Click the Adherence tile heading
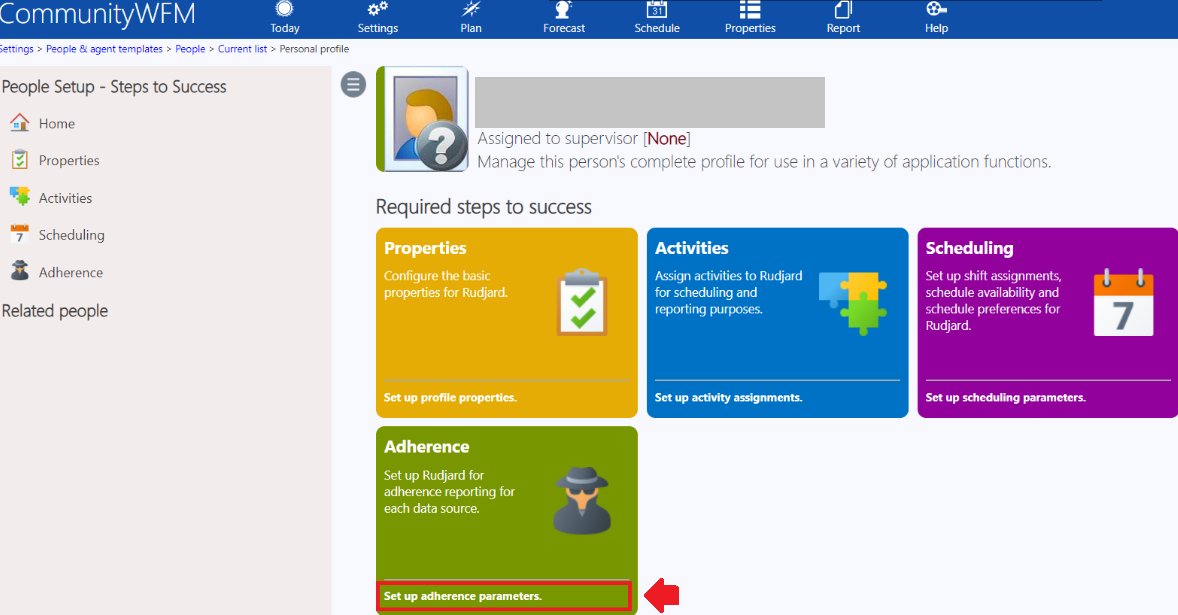1178x615 pixels. pos(427,447)
